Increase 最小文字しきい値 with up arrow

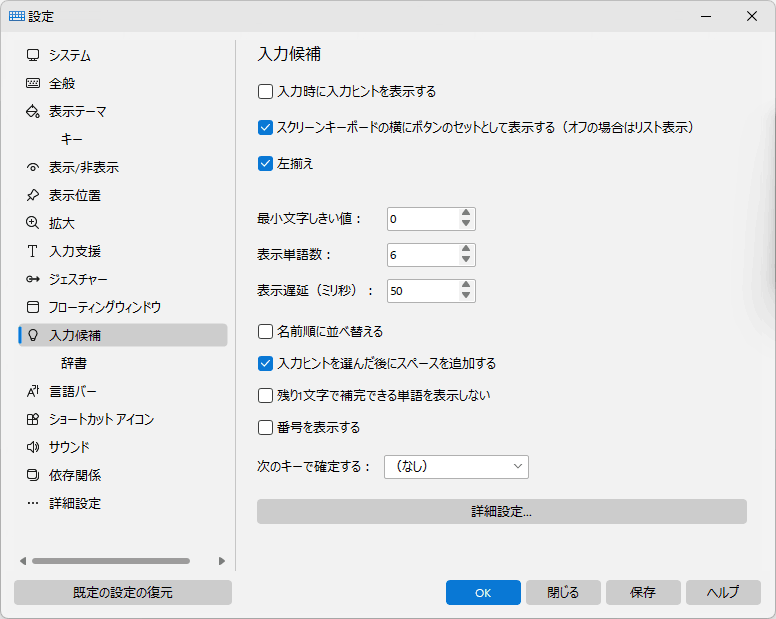click(x=466, y=213)
